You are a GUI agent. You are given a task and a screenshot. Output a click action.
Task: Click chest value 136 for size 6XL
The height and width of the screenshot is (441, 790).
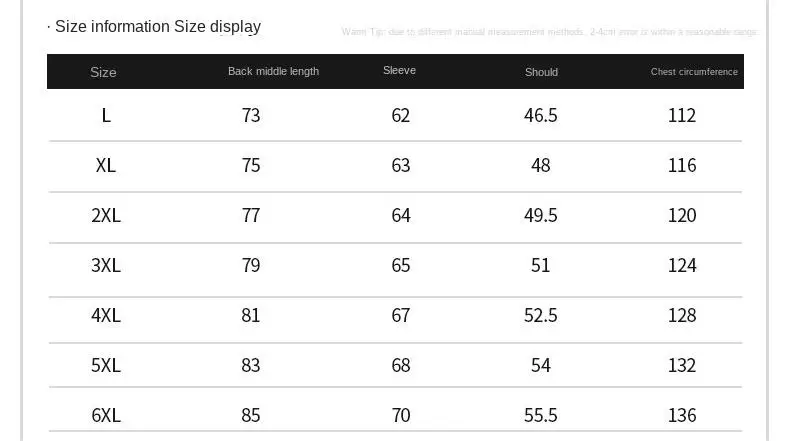click(682, 415)
